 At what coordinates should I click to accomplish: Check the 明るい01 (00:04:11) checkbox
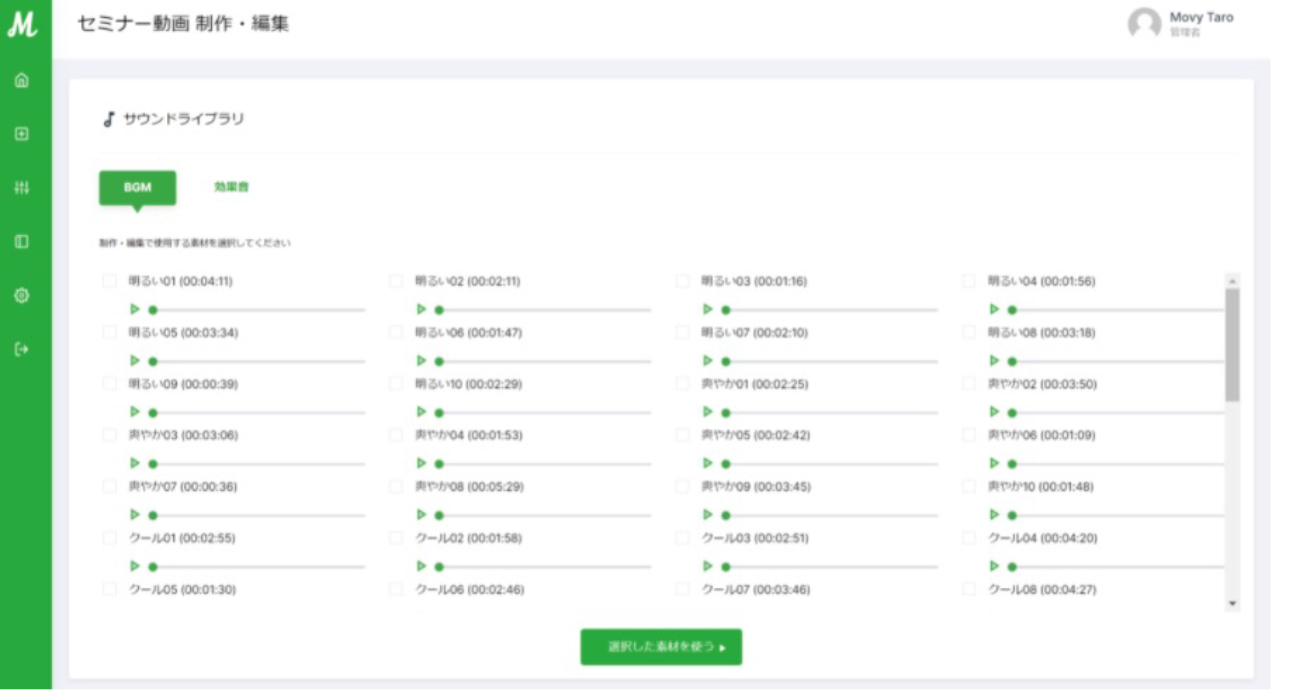[x=110, y=282]
